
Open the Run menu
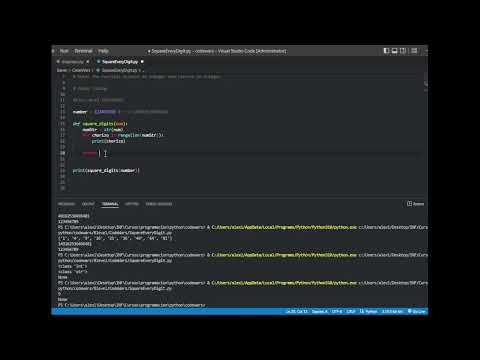[x=64, y=51]
